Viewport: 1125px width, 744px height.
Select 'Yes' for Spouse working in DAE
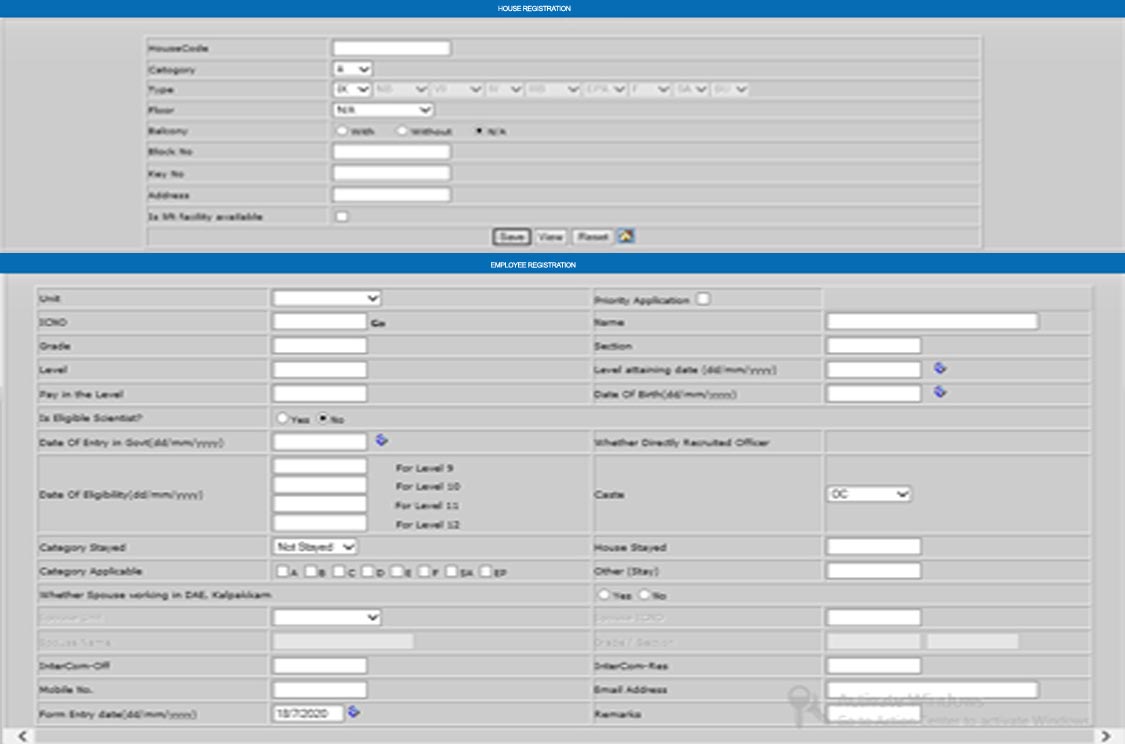(x=604, y=595)
